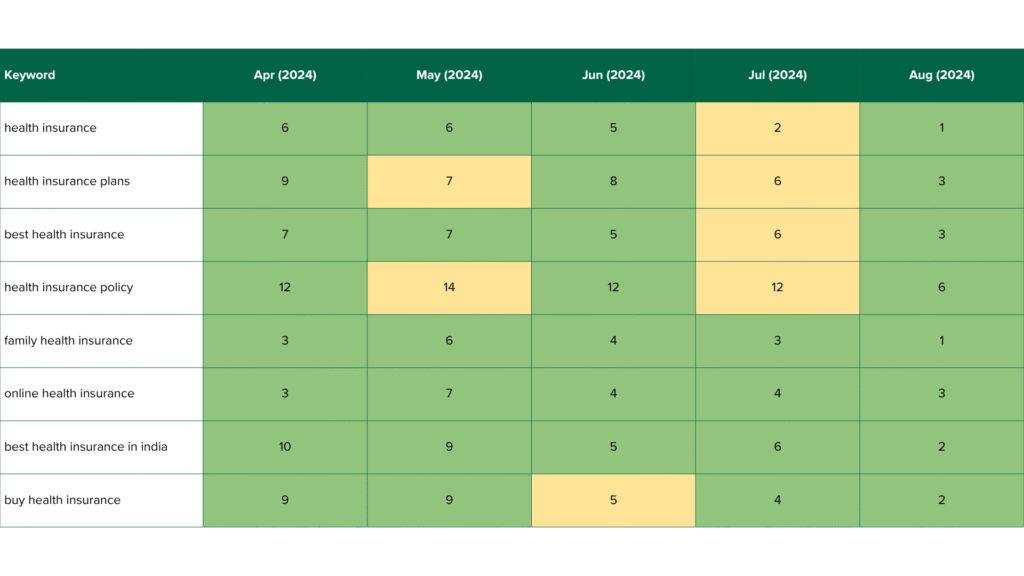1024x576 pixels.
Task: Click the Keyword column header
Action: [x=30, y=75]
